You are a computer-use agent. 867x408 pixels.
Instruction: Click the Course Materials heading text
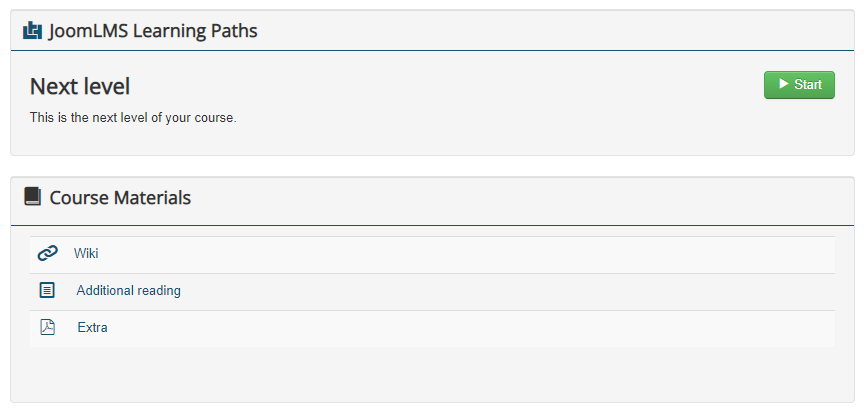pos(120,197)
